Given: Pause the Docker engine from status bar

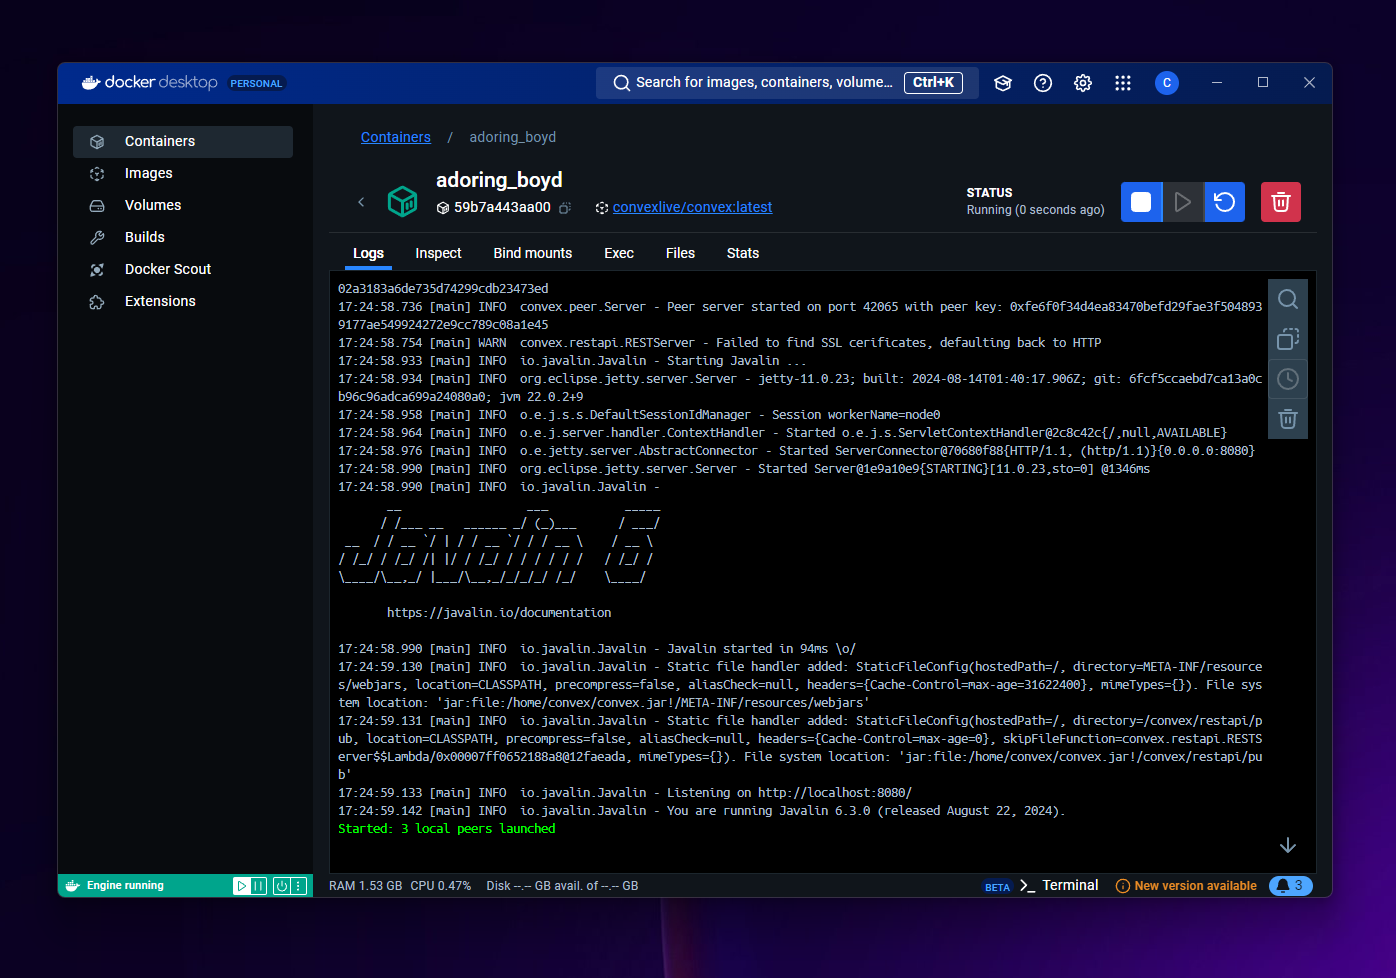Looking at the screenshot, I should pos(259,886).
